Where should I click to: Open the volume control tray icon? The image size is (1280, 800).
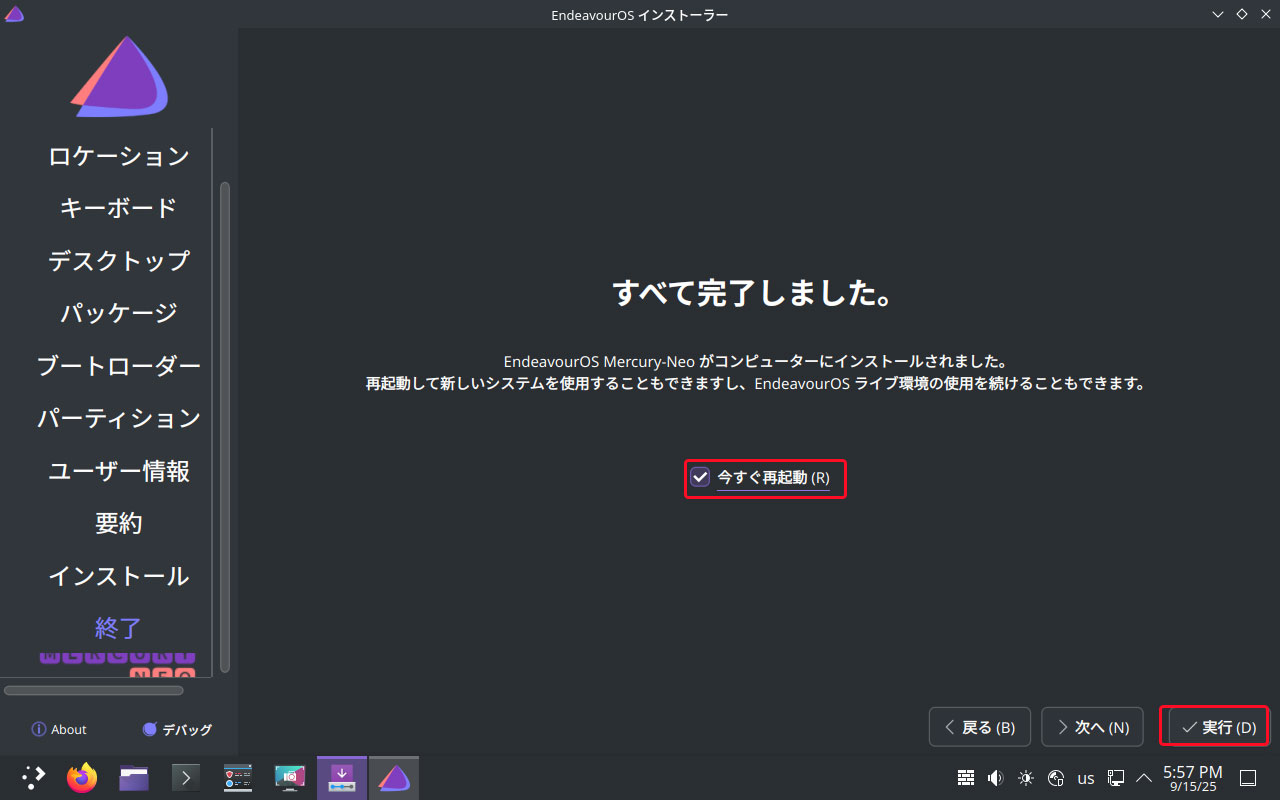[995, 778]
